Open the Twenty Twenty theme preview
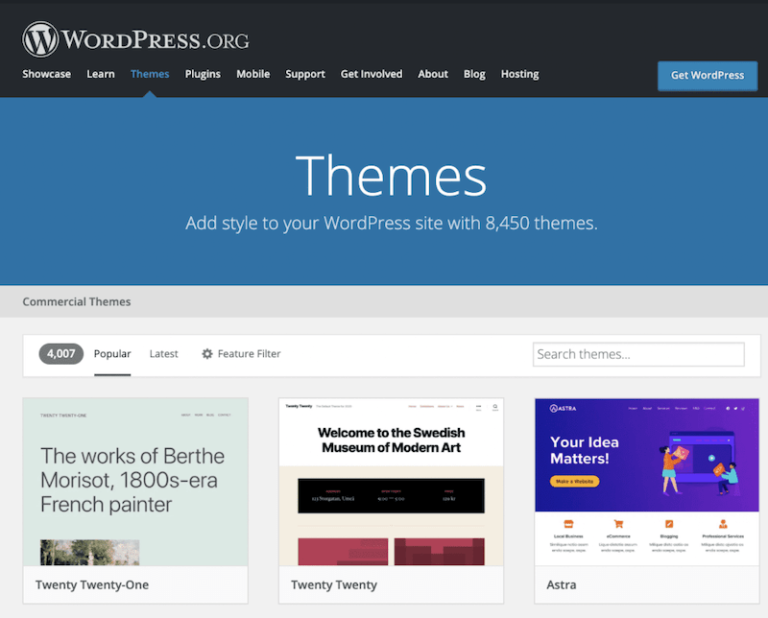 tap(391, 482)
